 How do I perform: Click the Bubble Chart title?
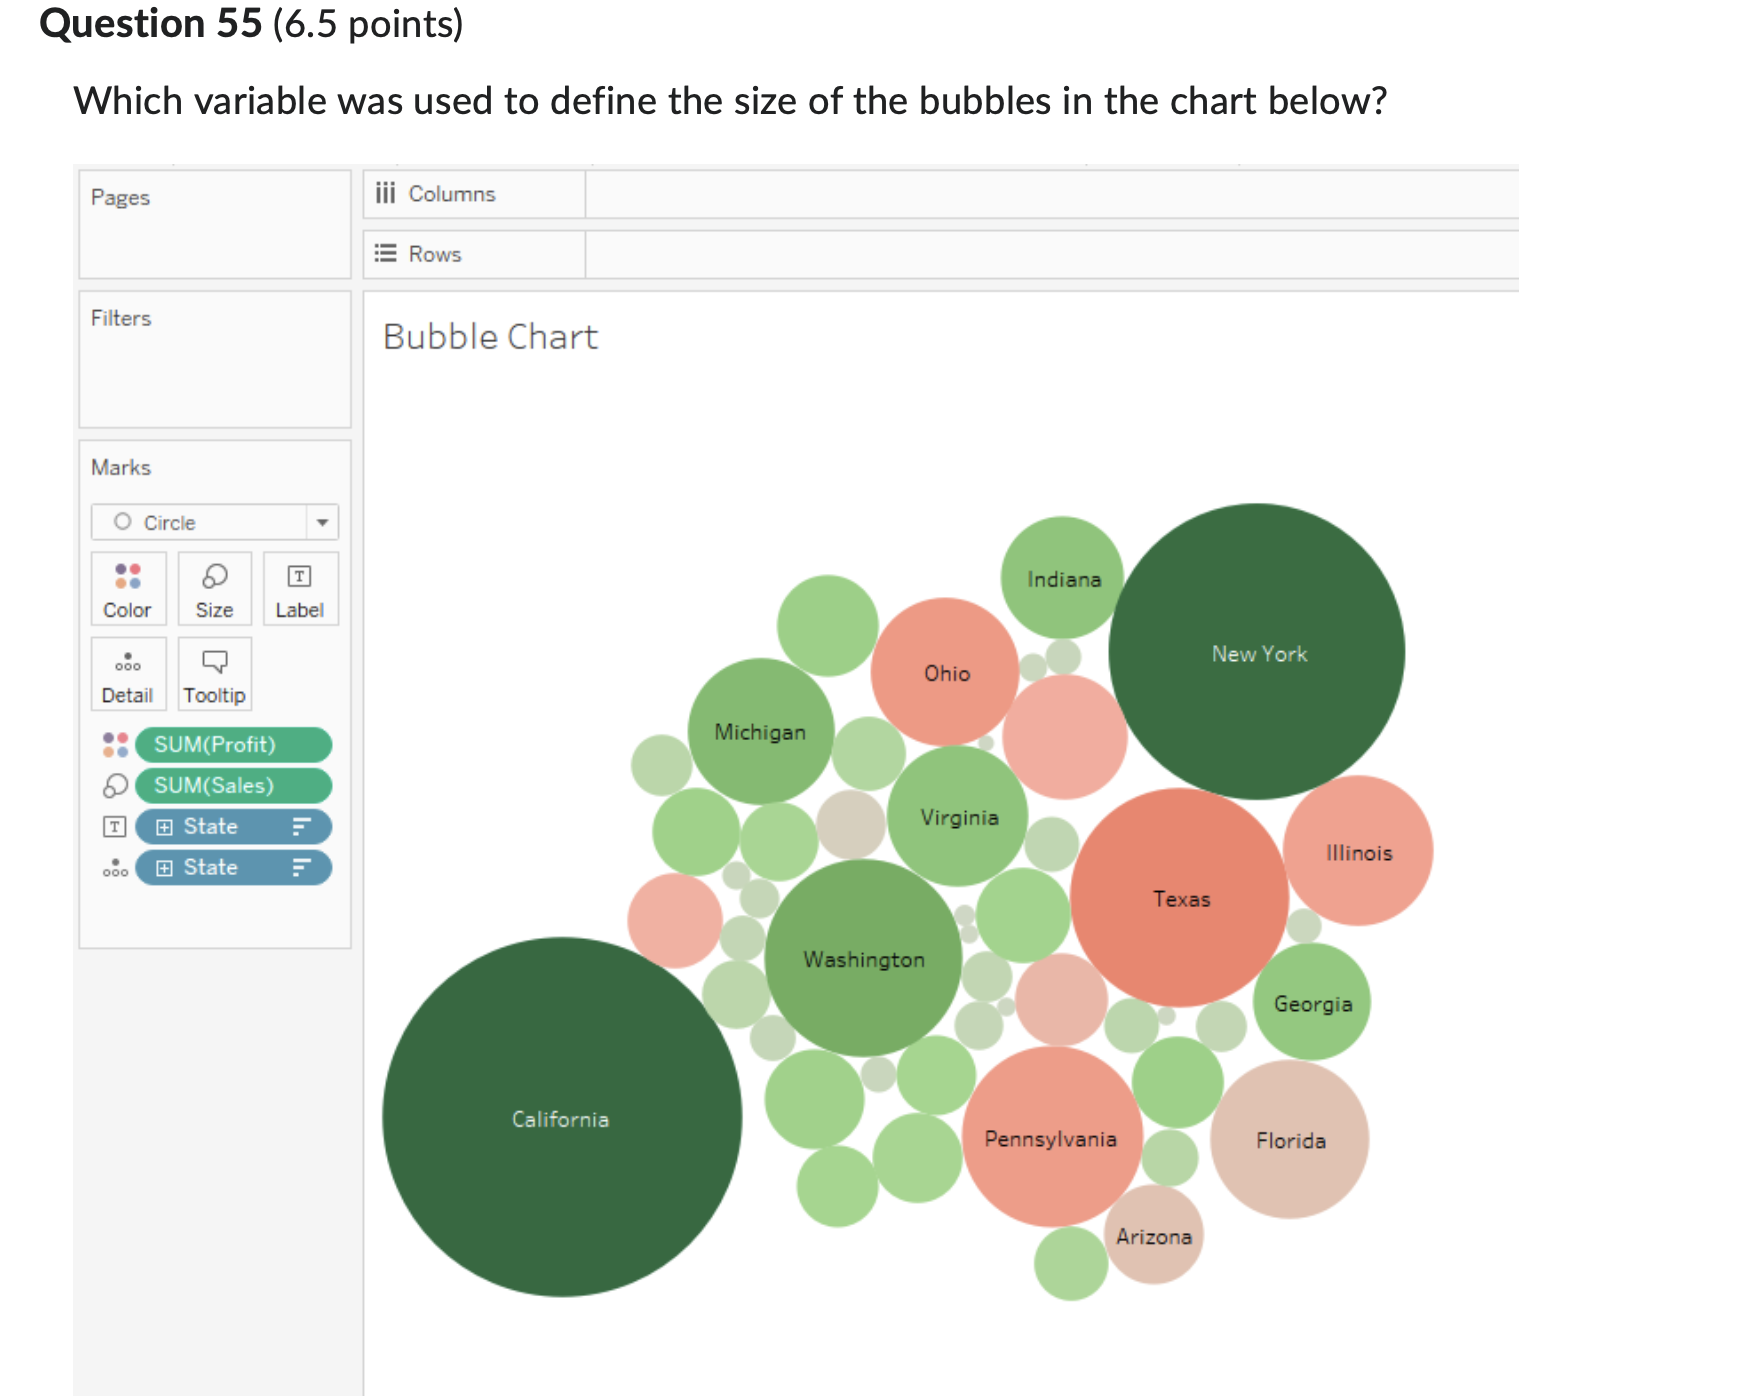490,337
